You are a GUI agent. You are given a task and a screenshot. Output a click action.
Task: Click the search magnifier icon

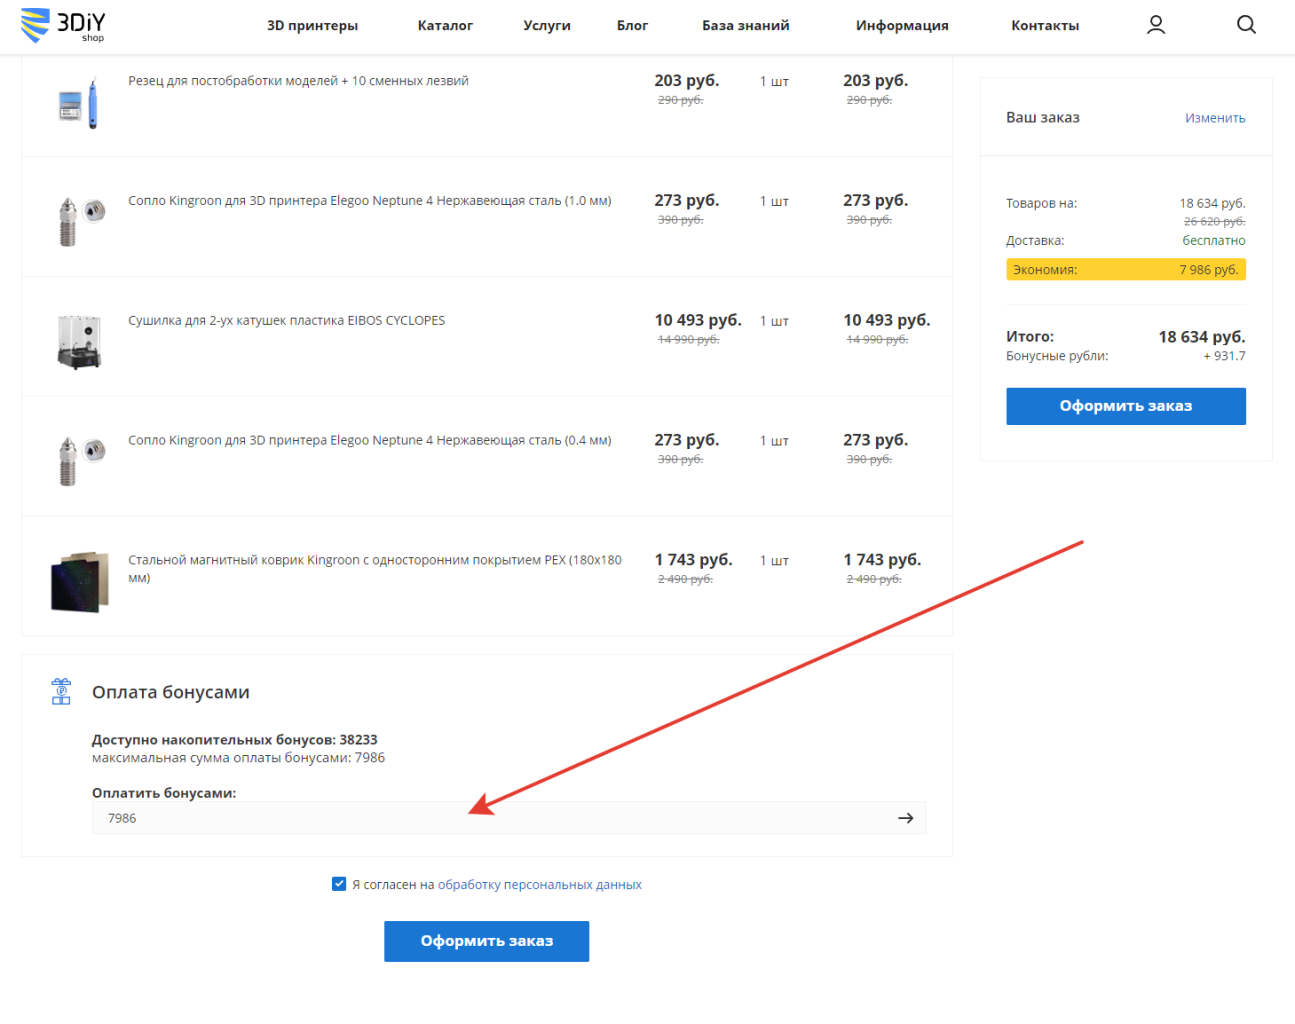[1245, 25]
